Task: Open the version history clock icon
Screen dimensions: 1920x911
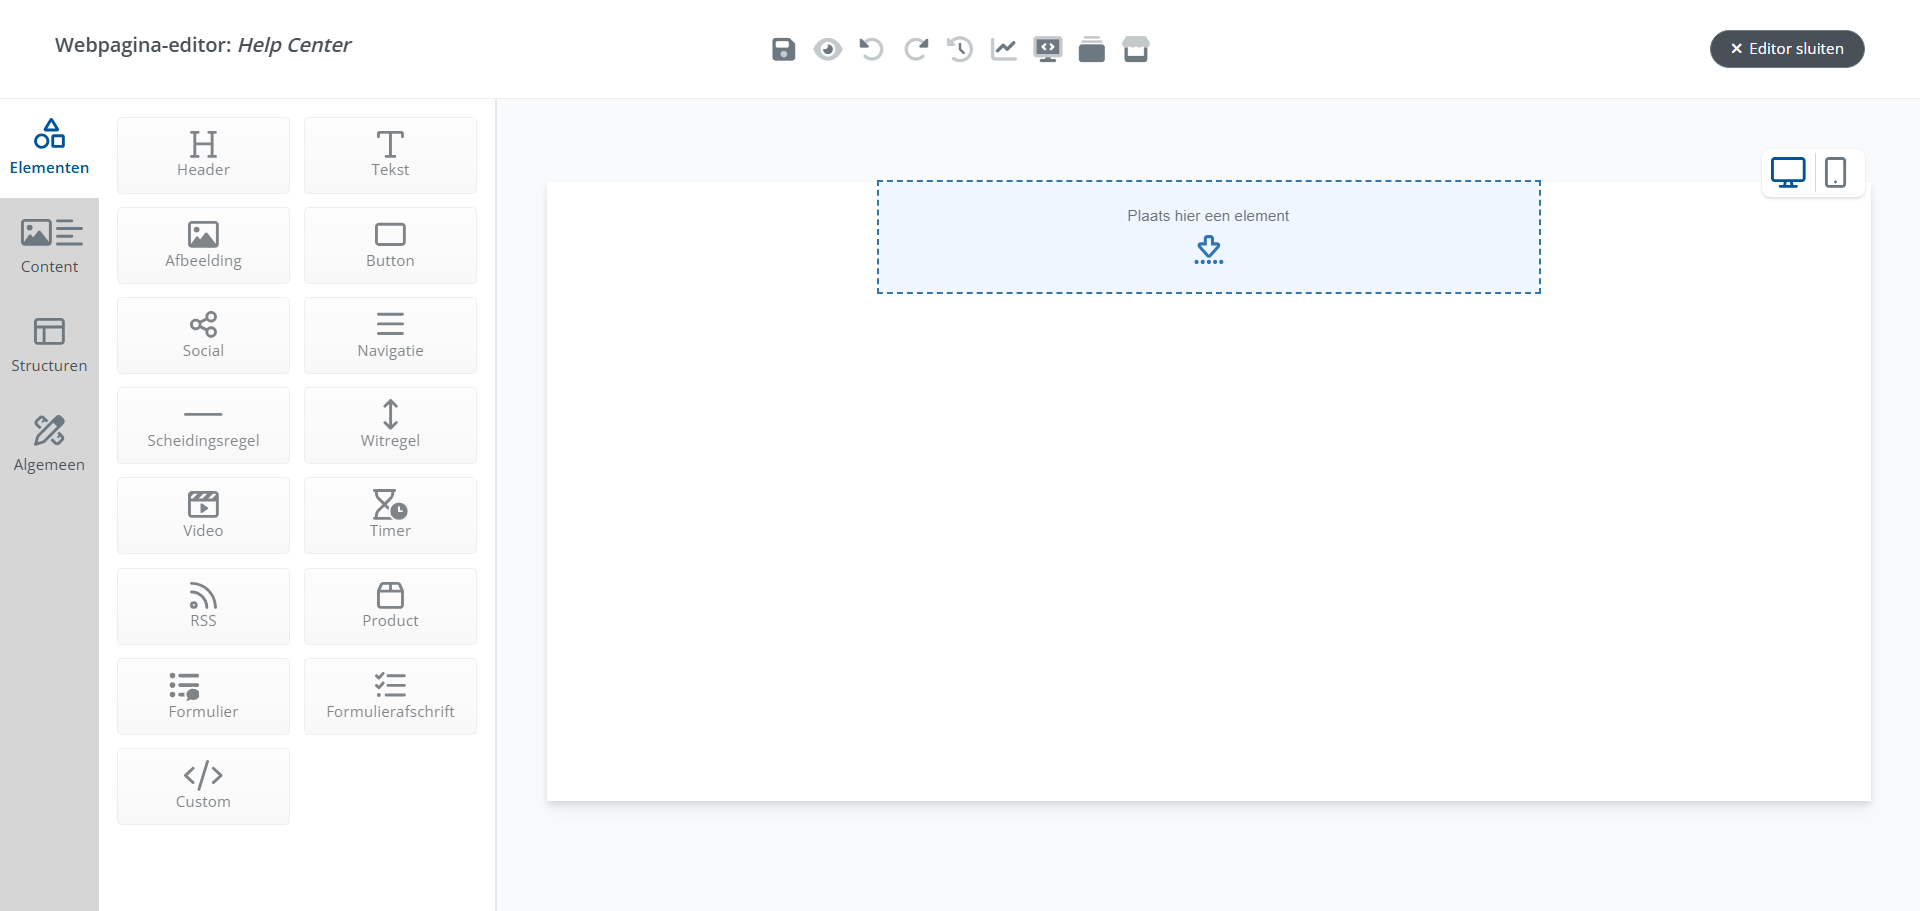Action: (x=960, y=49)
